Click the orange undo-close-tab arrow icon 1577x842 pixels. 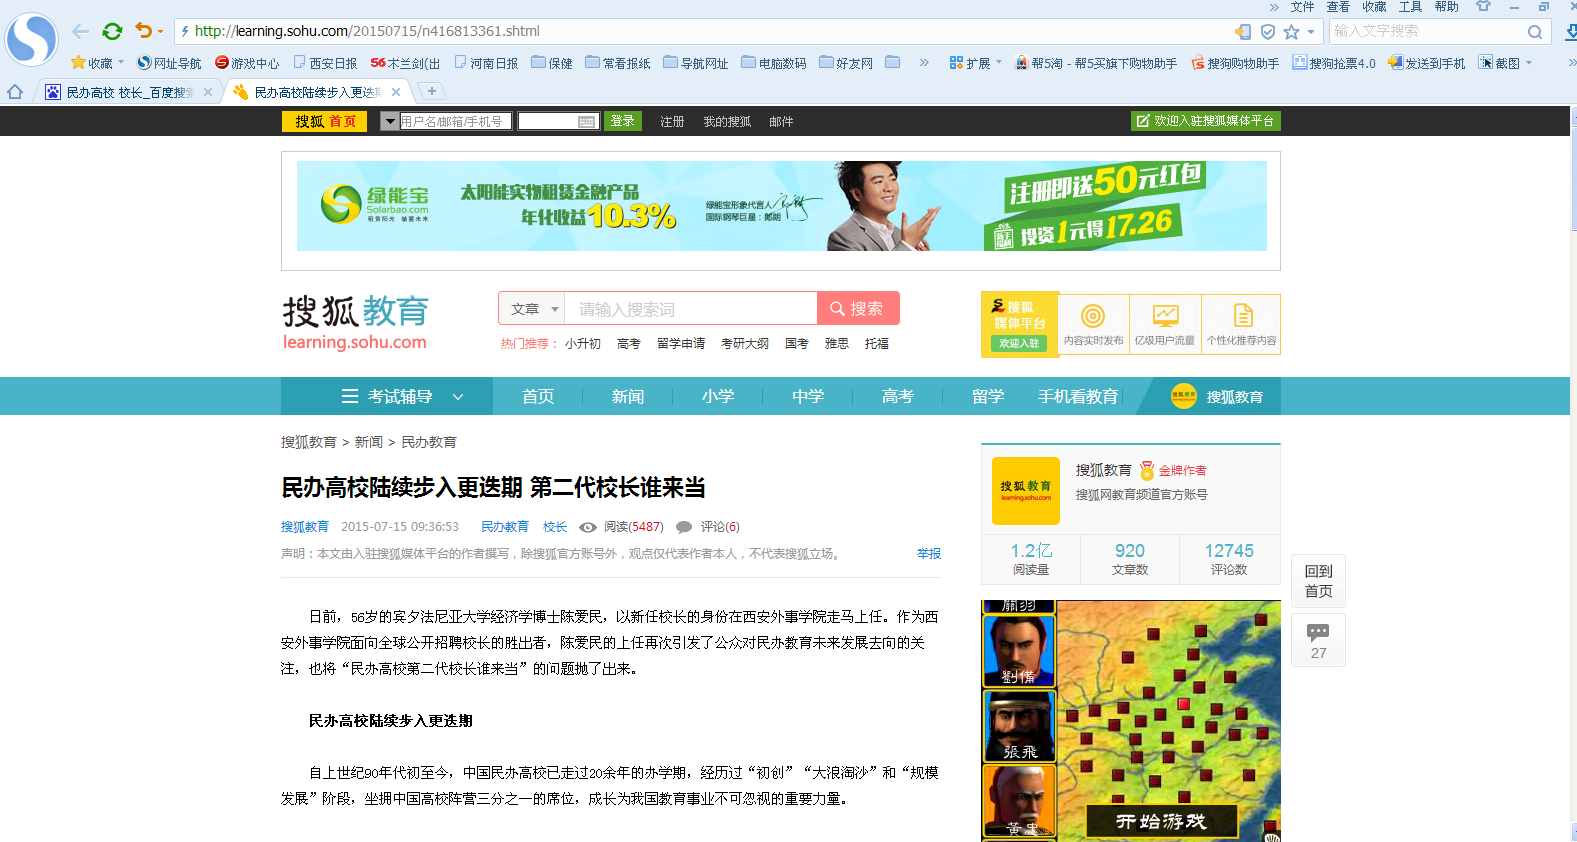[144, 31]
